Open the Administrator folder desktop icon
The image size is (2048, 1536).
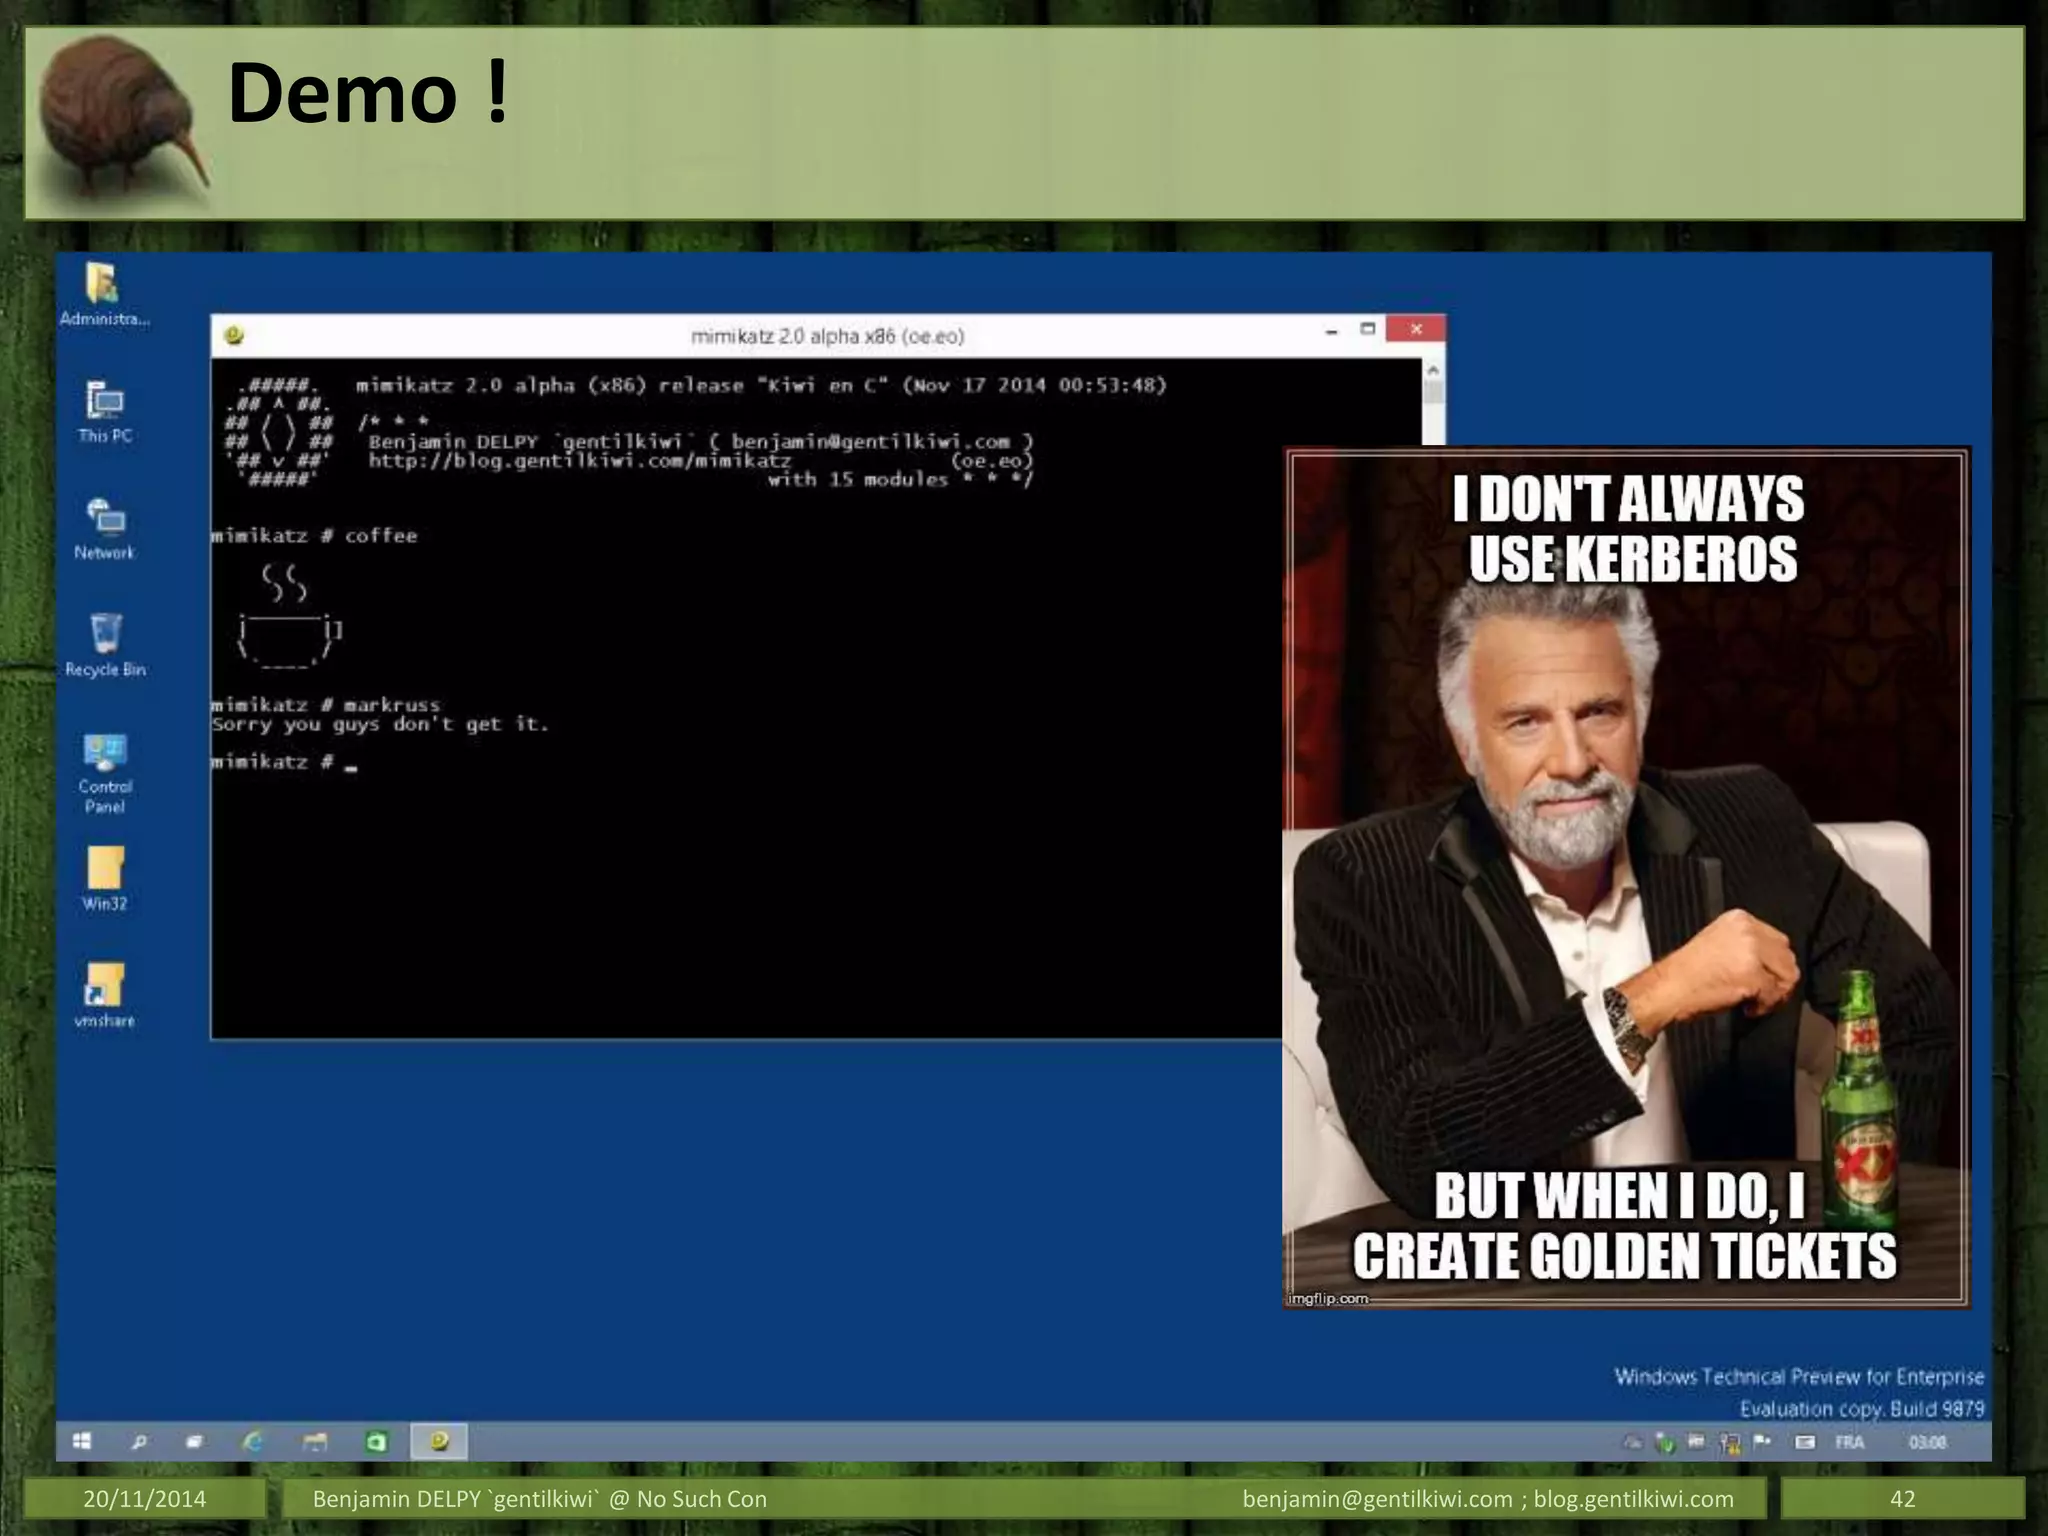[104, 294]
